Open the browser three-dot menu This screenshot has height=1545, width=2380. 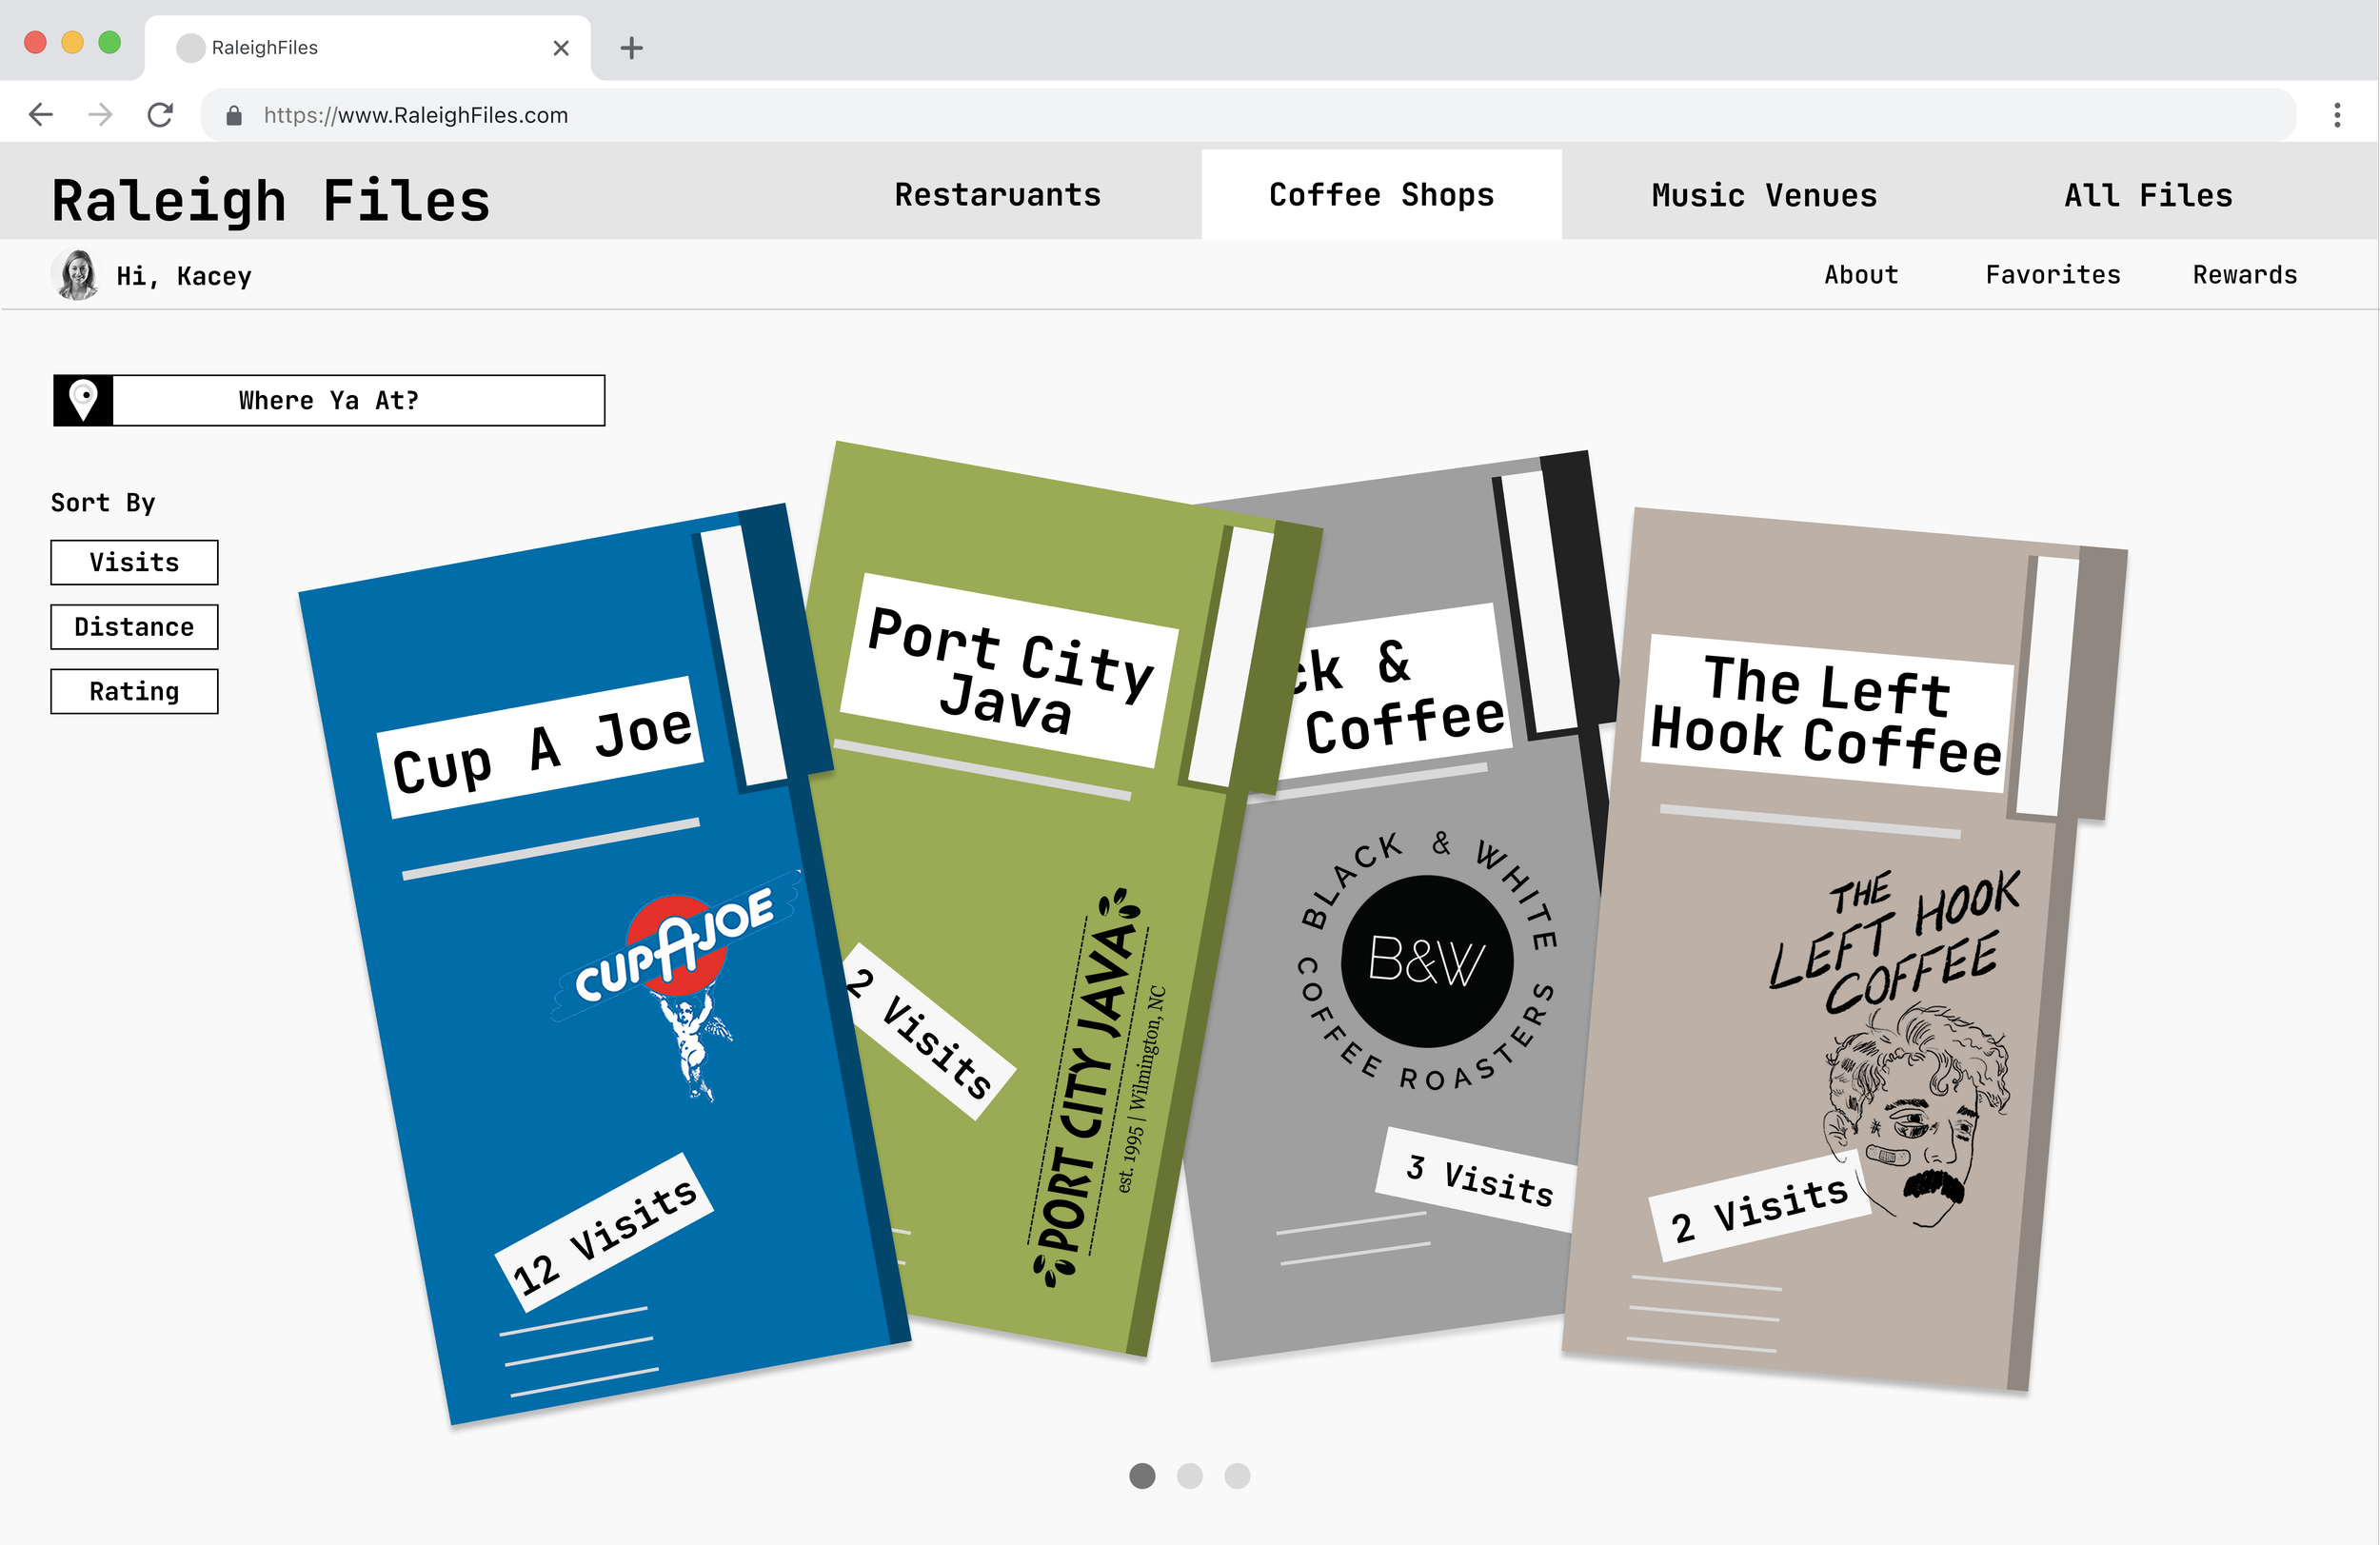pos(2336,115)
